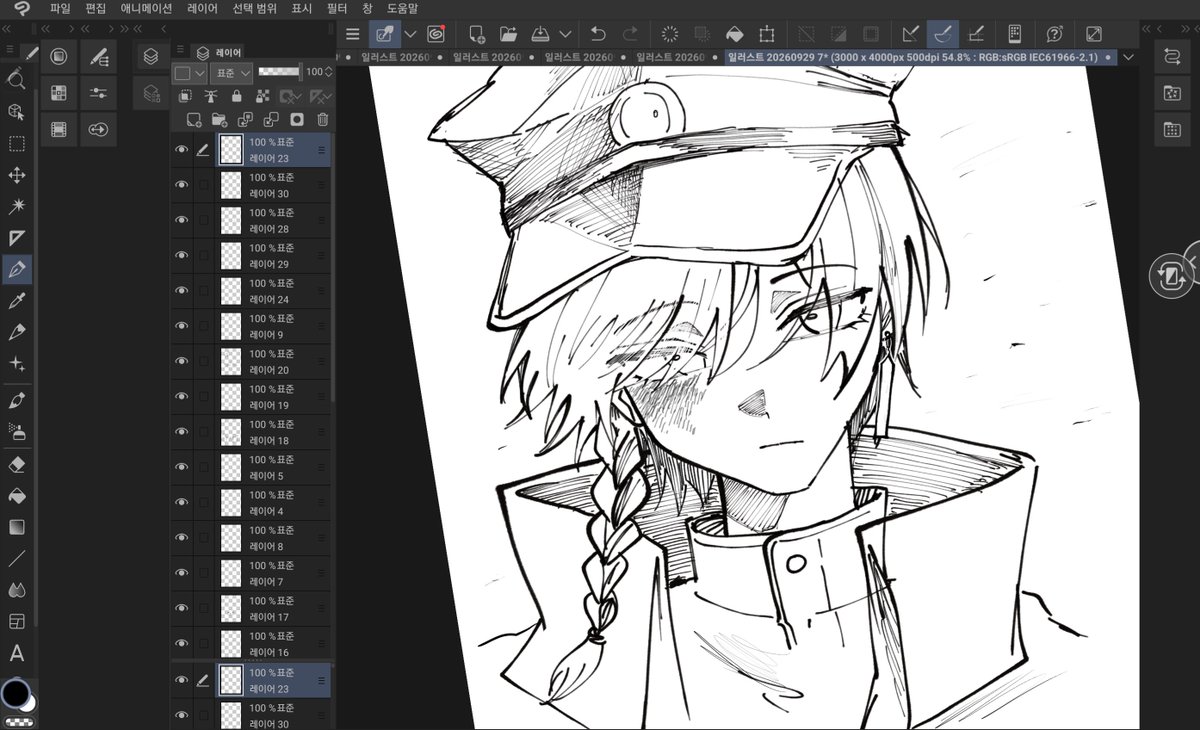Image resolution: width=1200 pixels, height=730 pixels.
Task: Open dropdown arrow next to Save icon
Action: (x=566, y=34)
